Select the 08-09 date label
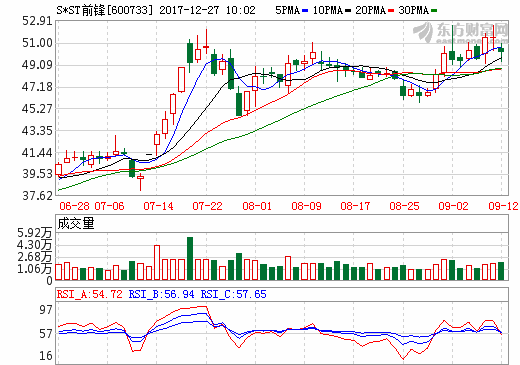Screen dimensions: 520x365 pyautogui.click(x=306, y=206)
